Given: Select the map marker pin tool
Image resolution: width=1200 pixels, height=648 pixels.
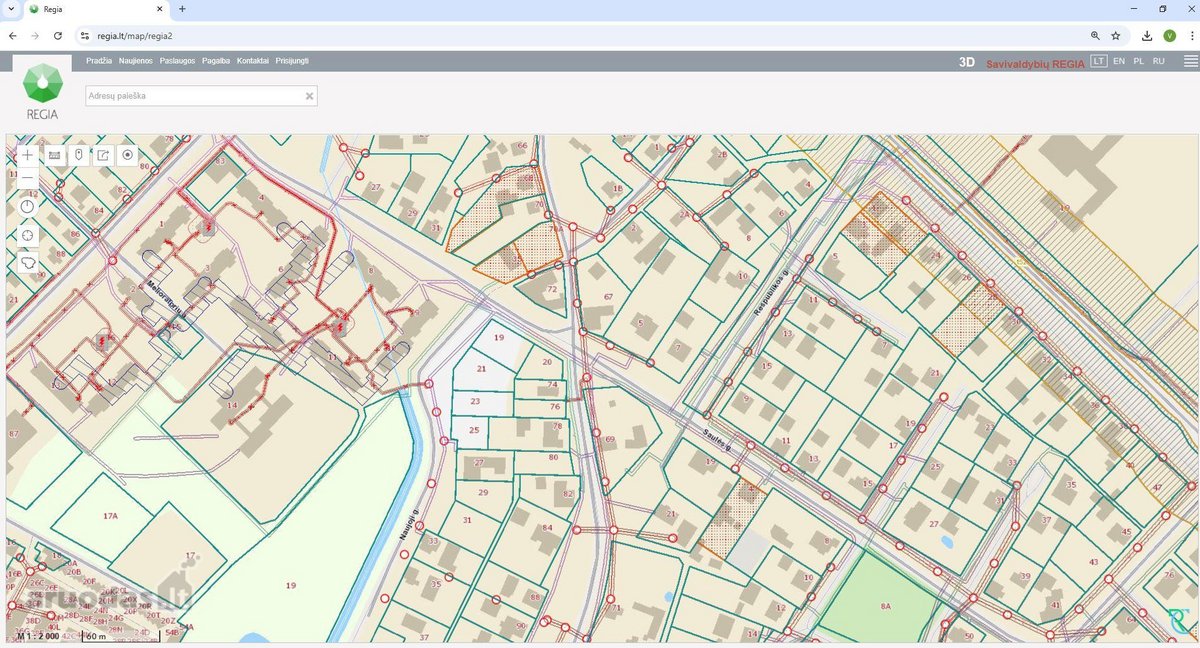Looking at the screenshot, I should (79, 155).
